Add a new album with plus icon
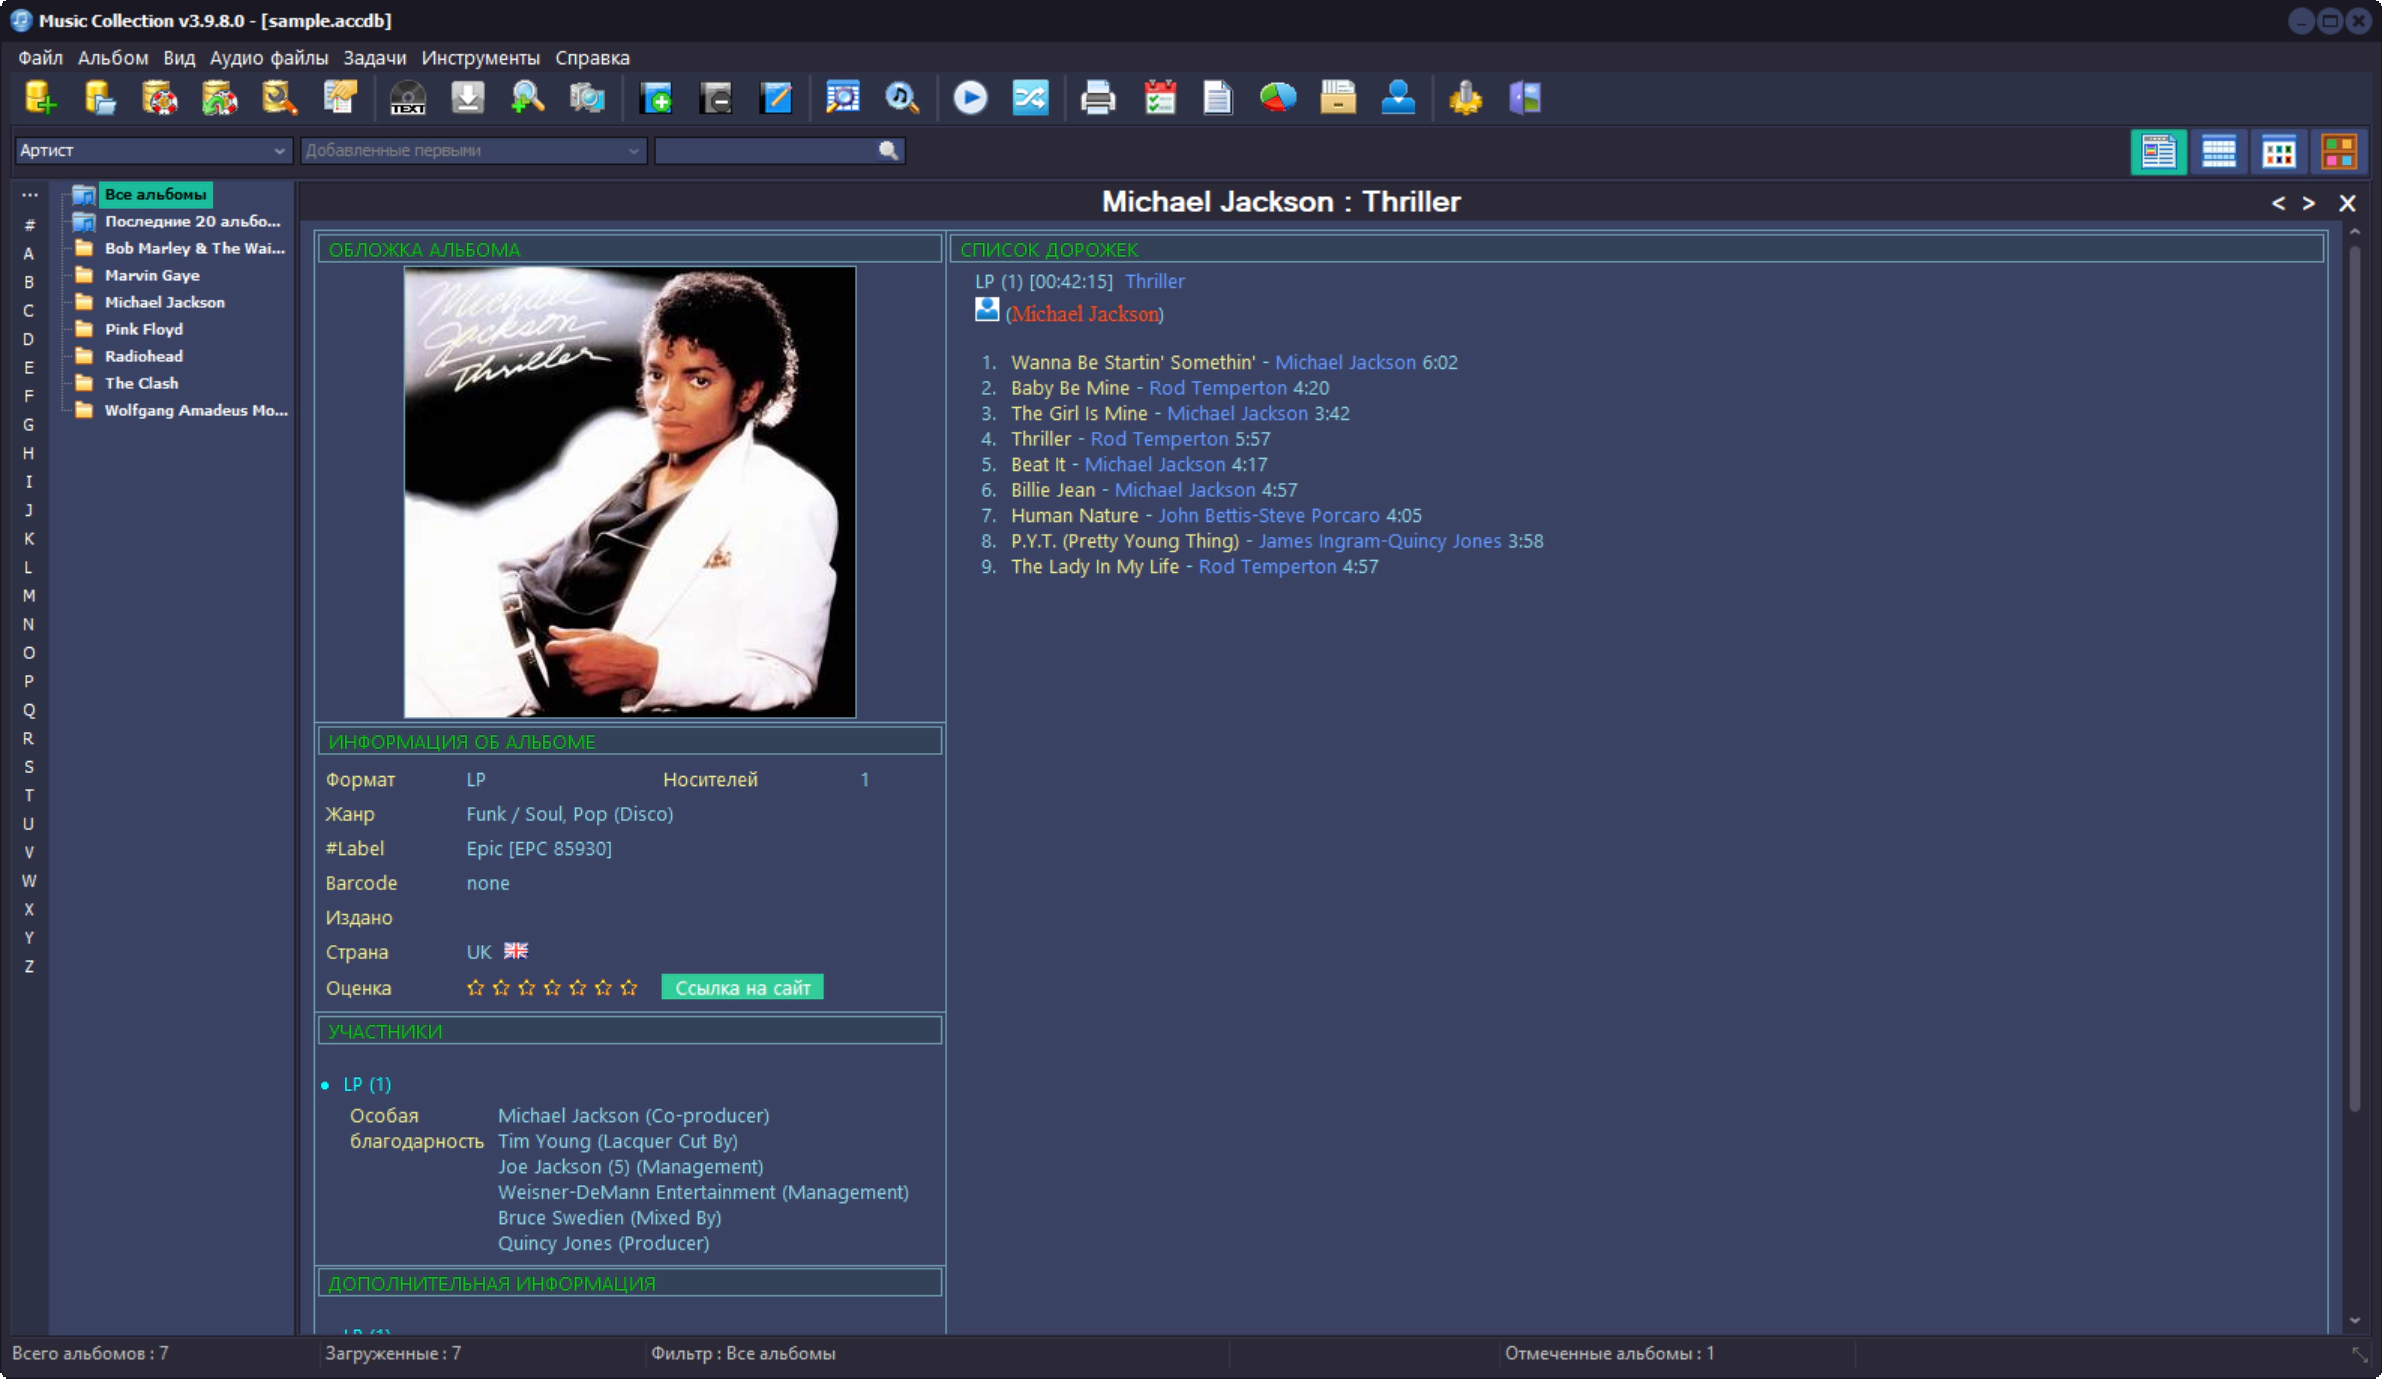 657,98
